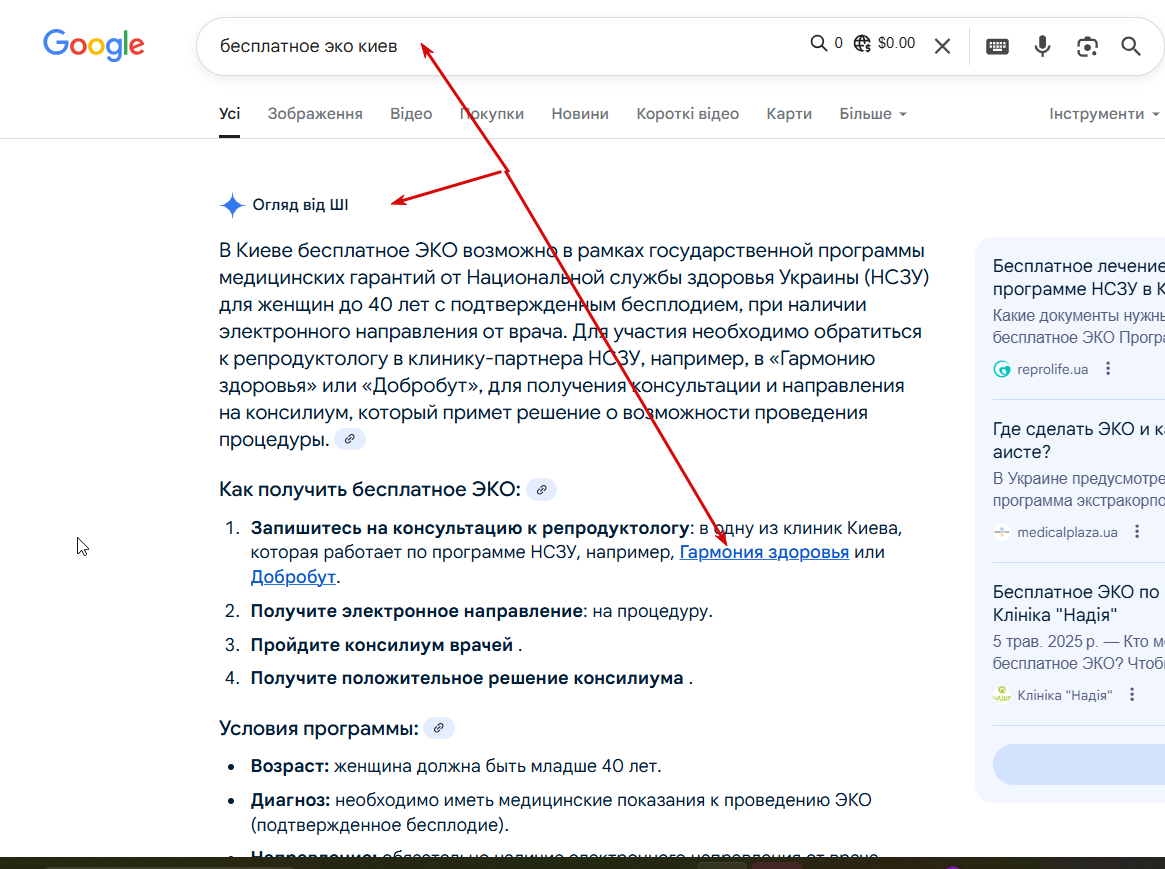Click the AI overview sparkle icon

click(x=233, y=205)
